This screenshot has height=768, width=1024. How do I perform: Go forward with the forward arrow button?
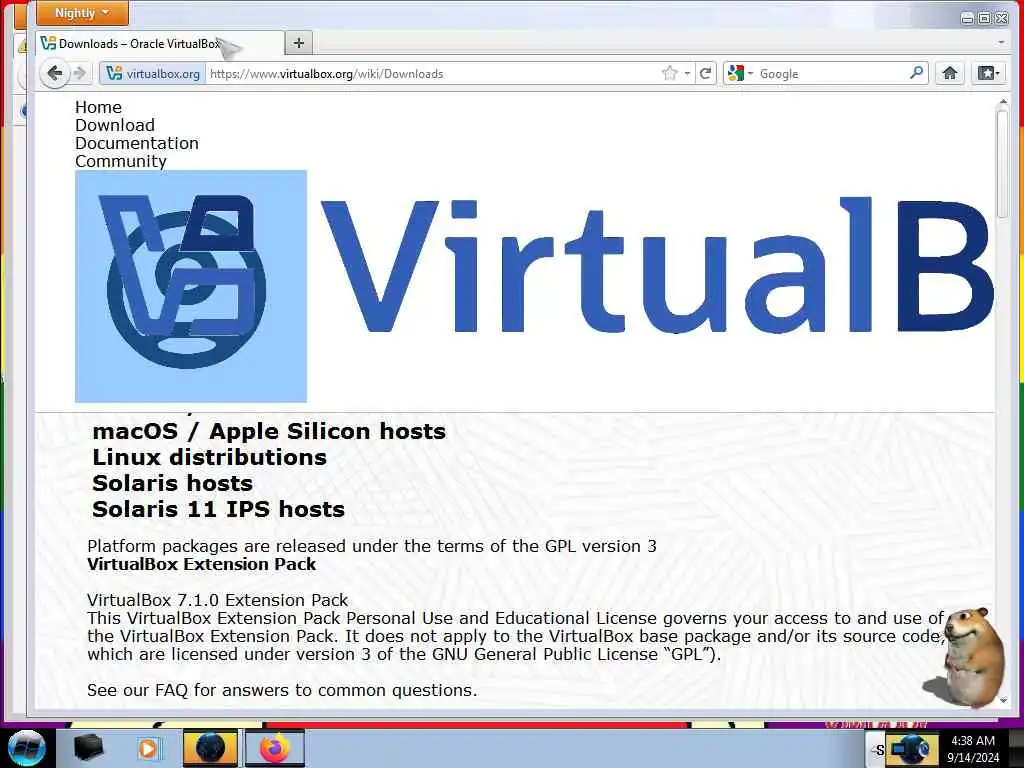coord(80,73)
